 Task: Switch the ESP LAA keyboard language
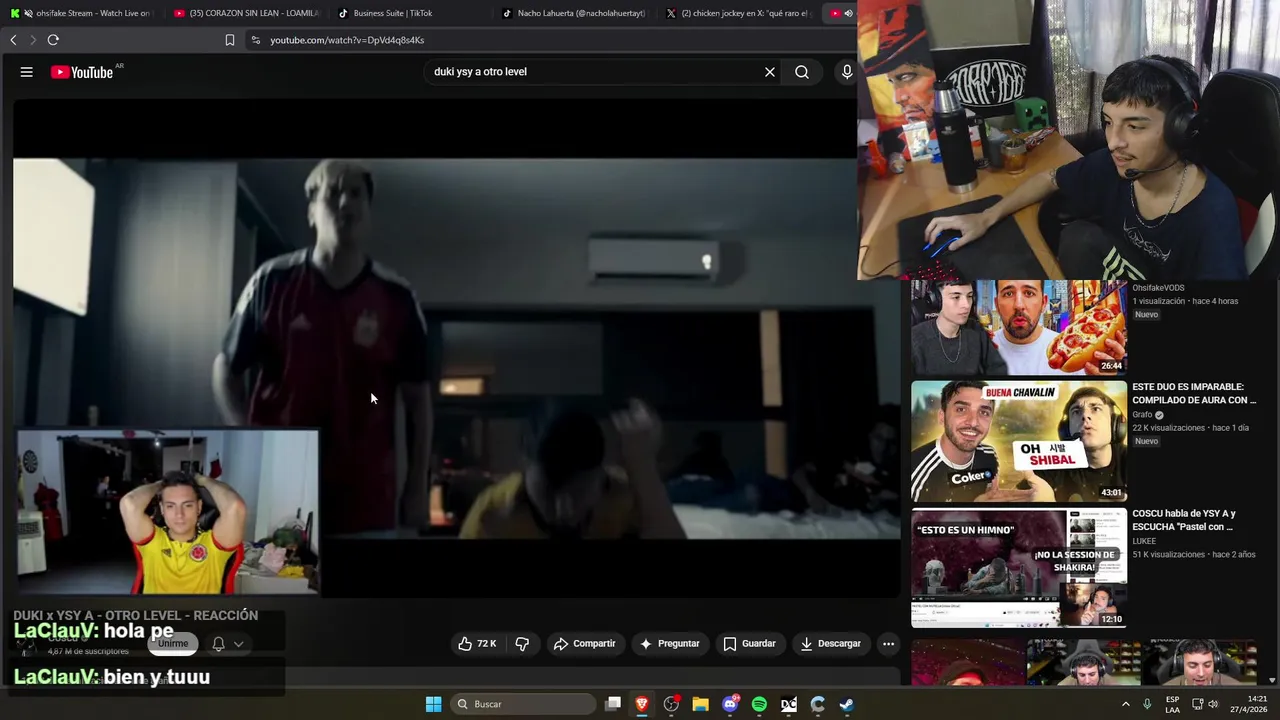[1172, 704]
